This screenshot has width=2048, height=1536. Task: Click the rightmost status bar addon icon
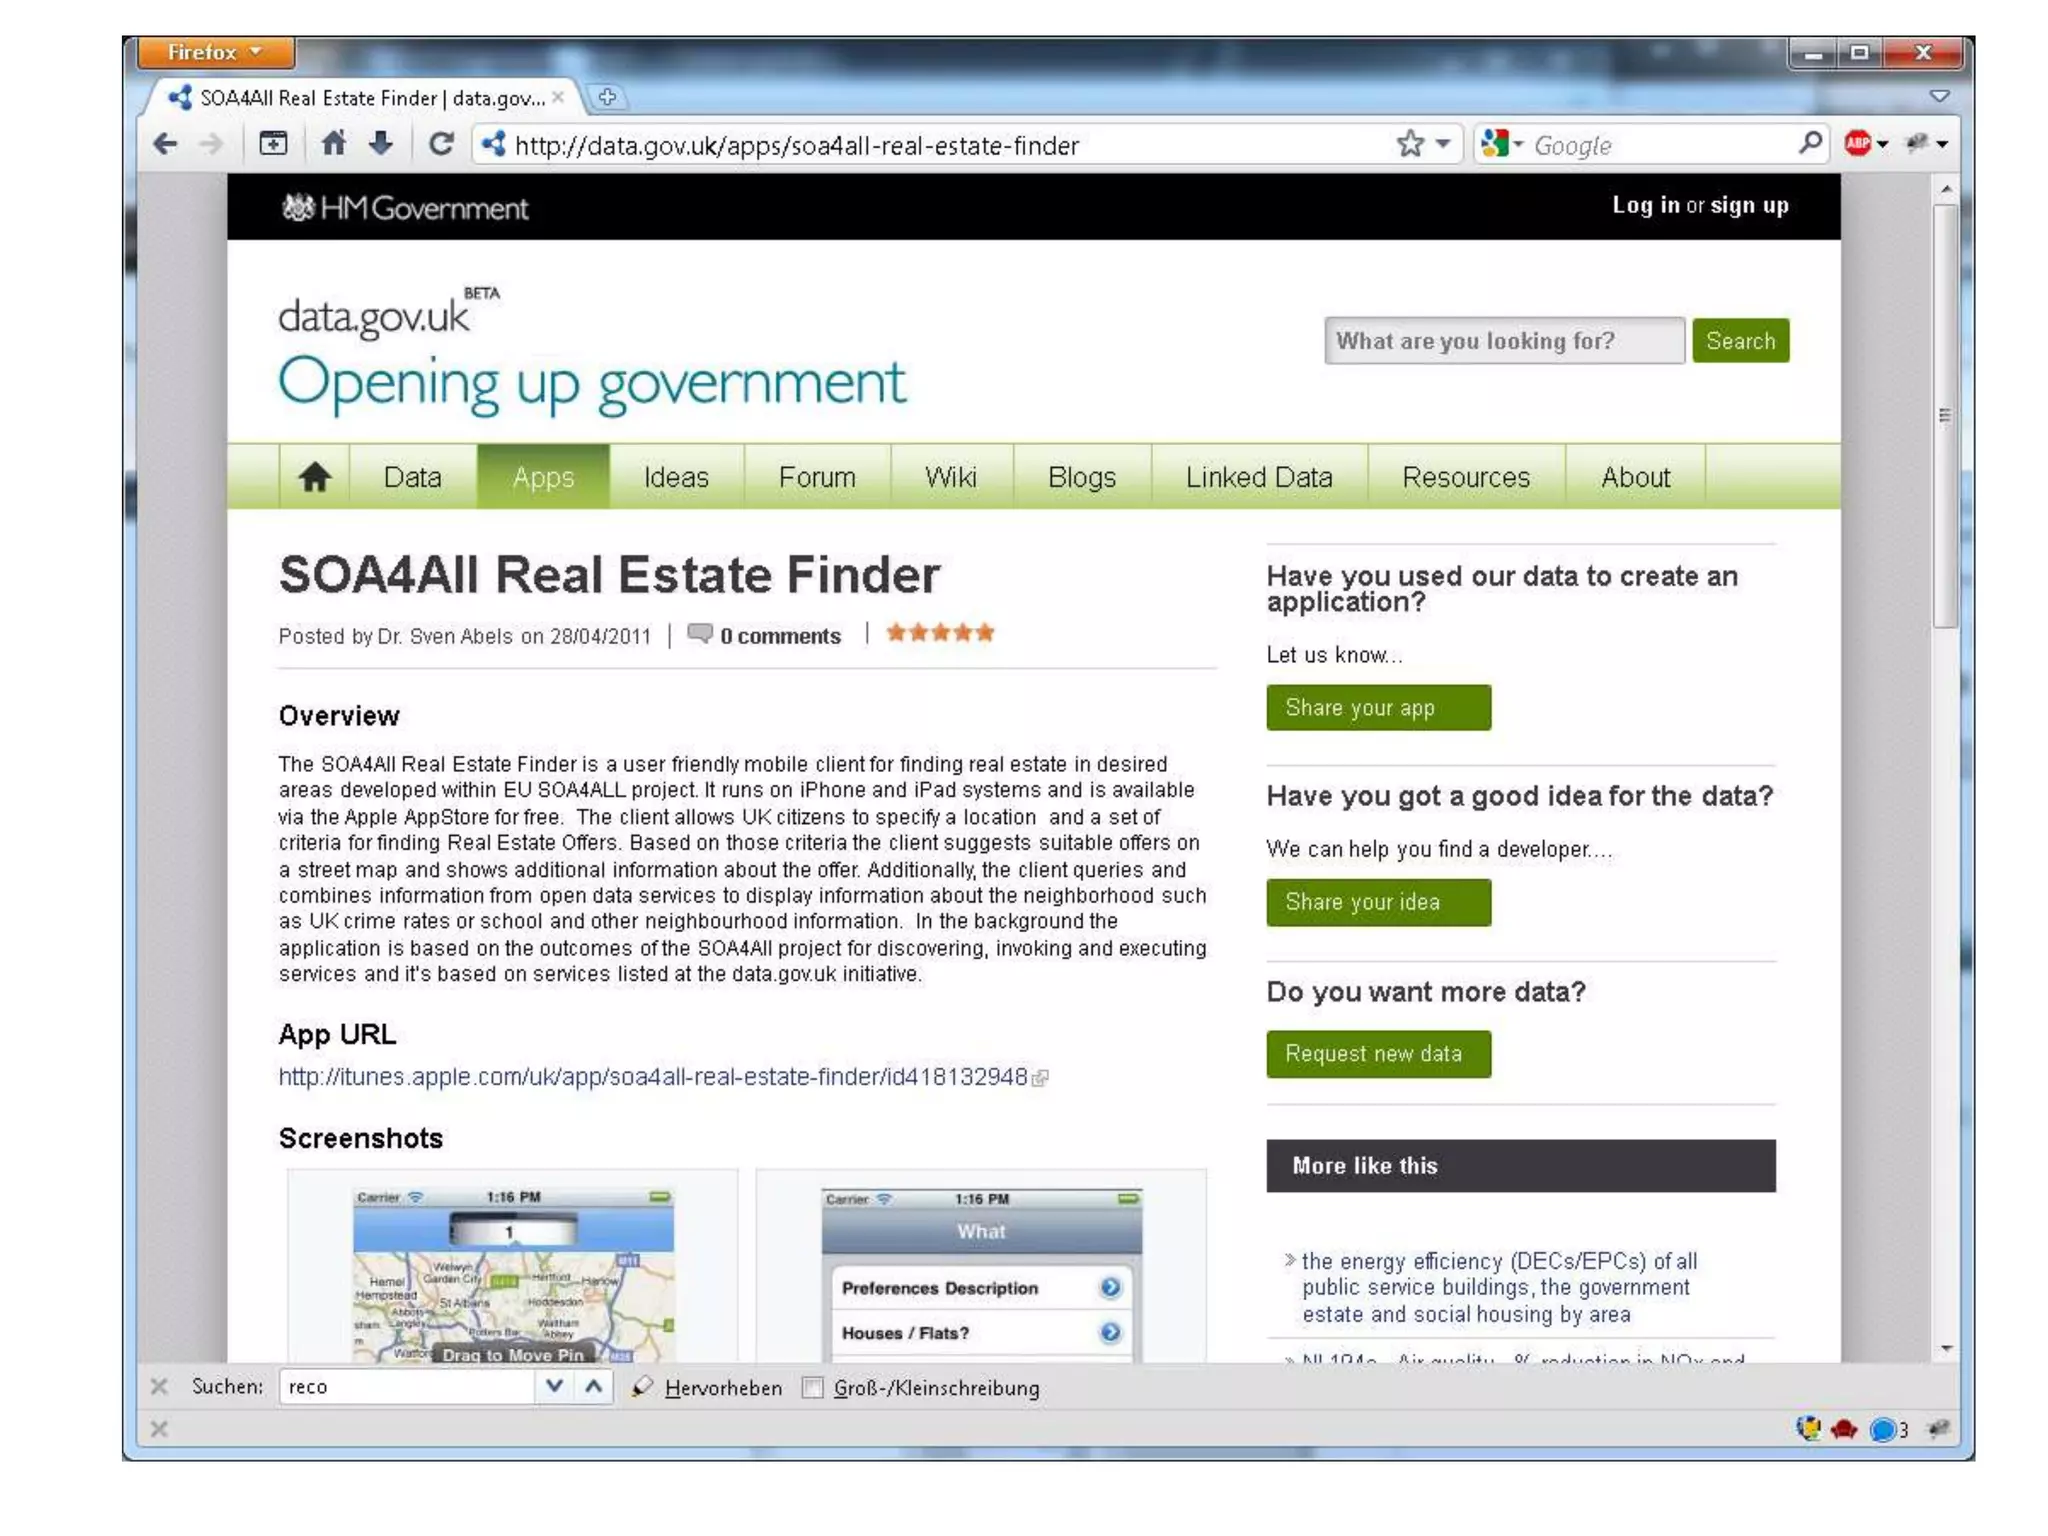tap(1939, 1430)
